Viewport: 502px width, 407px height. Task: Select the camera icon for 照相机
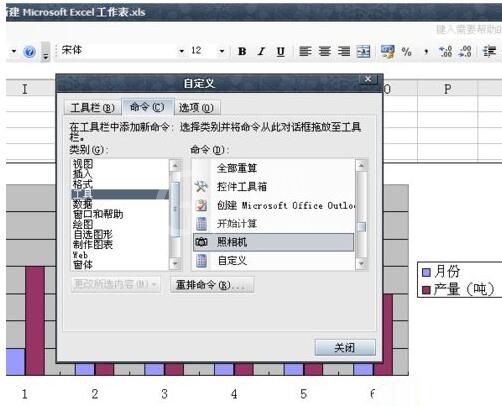(x=201, y=242)
